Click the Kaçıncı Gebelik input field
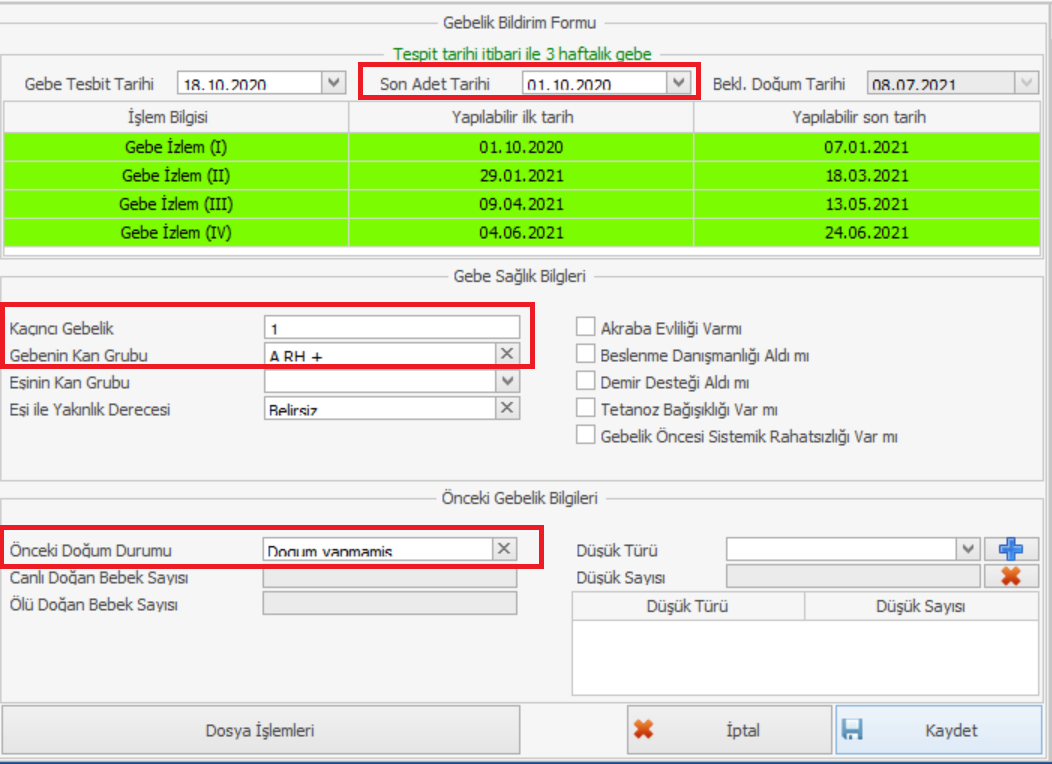This screenshot has height=764, width=1052. click(x=392, y=327)
